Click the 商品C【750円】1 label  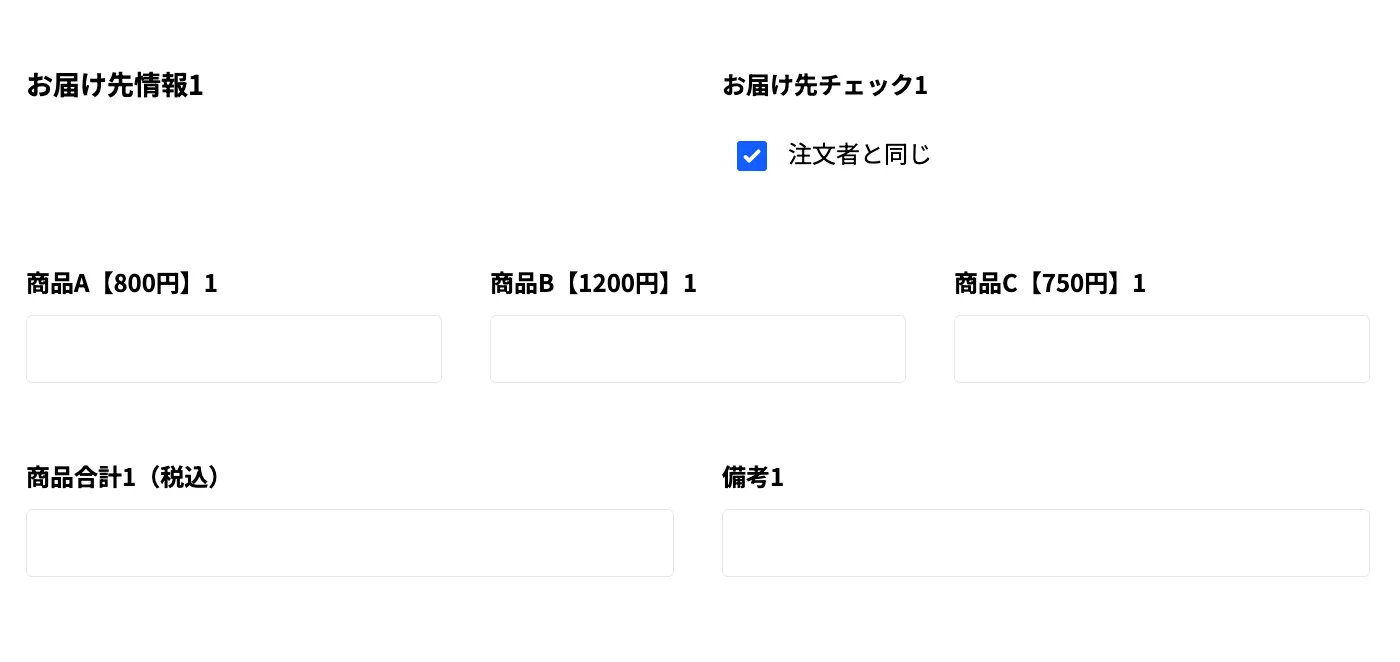[1050, 284]
